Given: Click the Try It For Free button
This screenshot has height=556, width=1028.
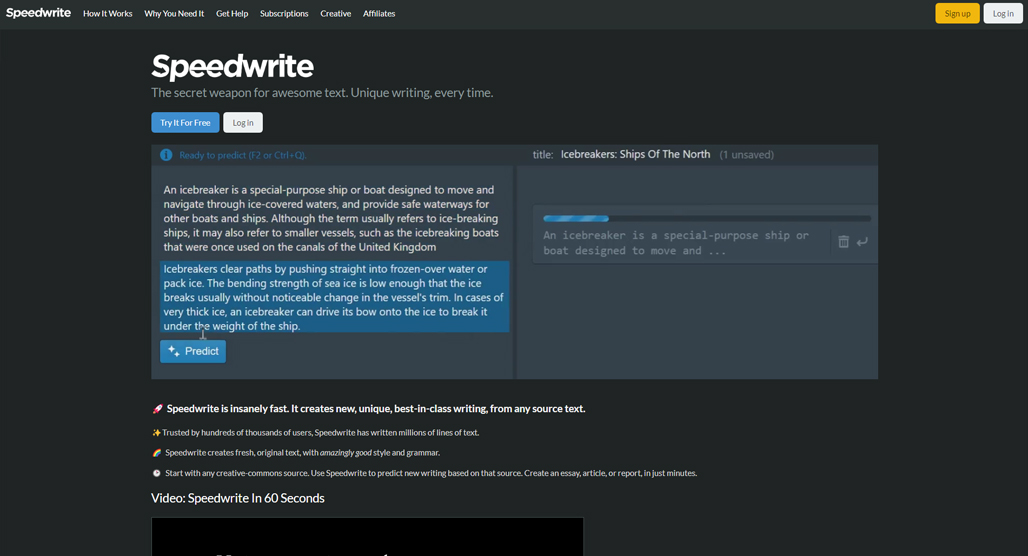Looking at the screenshot, I should point(186,123).
